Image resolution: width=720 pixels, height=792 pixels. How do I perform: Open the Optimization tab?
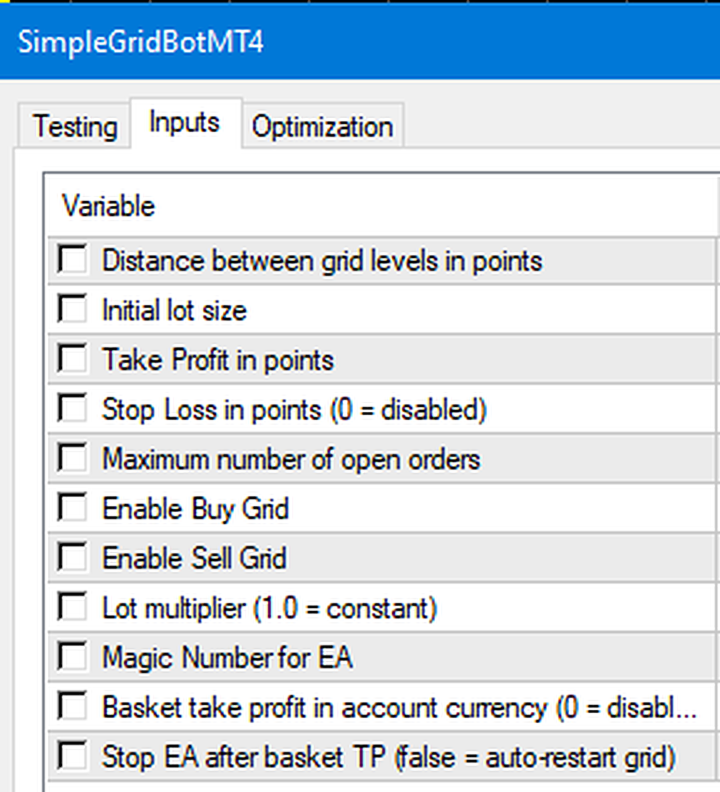point(322,126)
